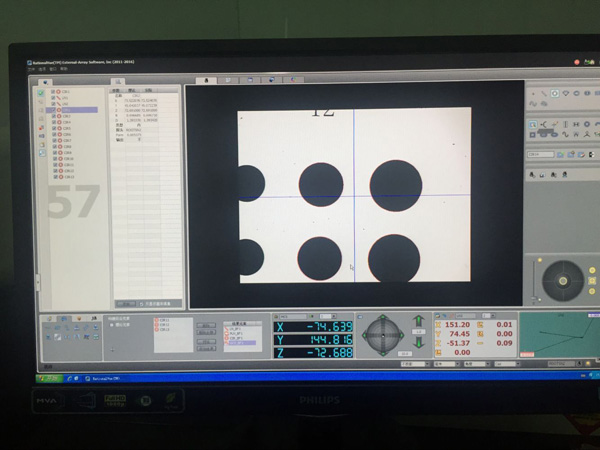Viewport: 600px width, 450px height.
Task: Click the button below the properties table
Action: 125,302
